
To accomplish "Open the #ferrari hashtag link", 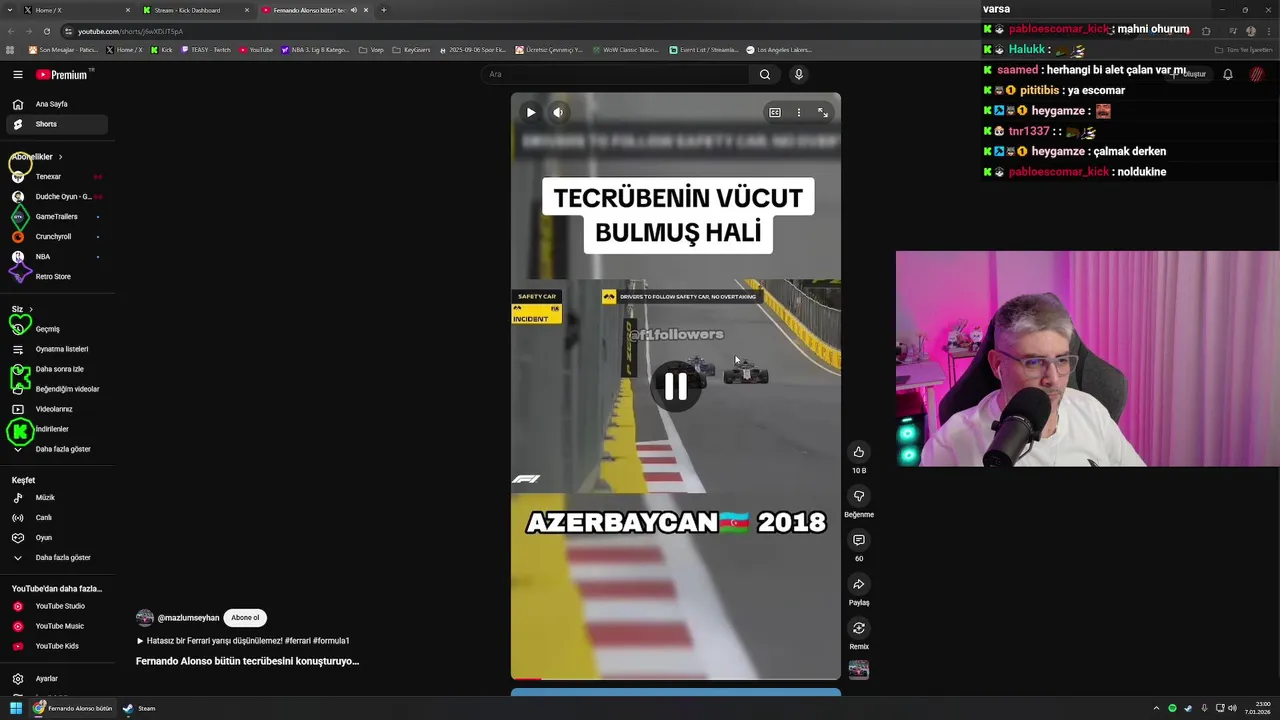I will (x=297, y=641).
